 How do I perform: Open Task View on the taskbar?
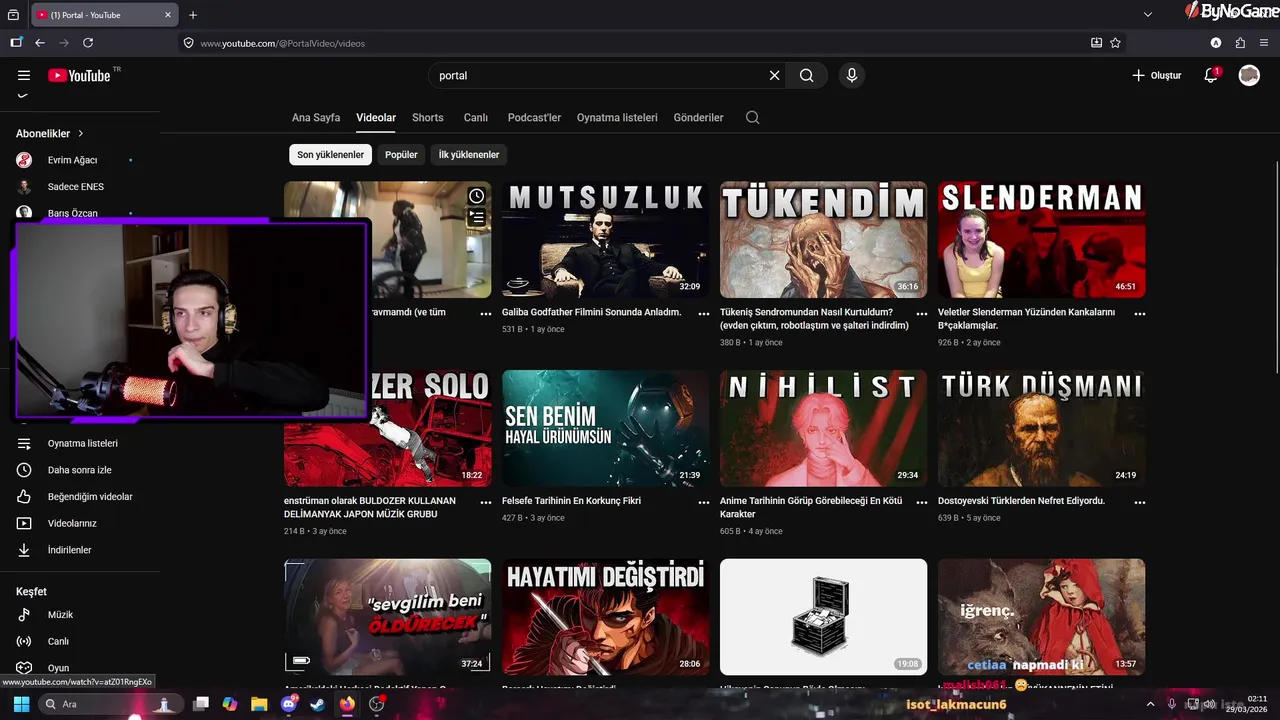pos(201,704)
